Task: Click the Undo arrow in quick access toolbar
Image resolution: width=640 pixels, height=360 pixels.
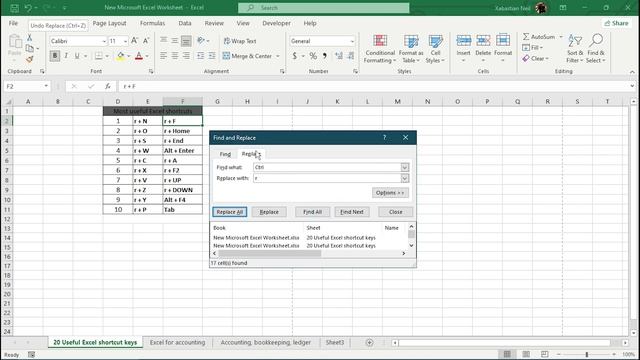Action: 28,8
